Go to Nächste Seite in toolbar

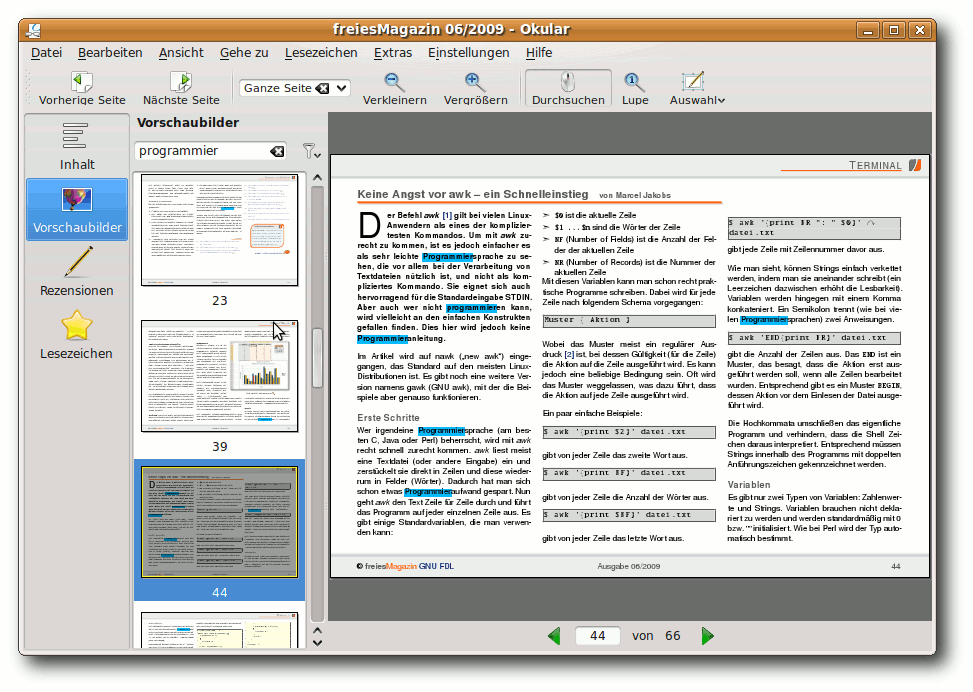click(181, 89)
